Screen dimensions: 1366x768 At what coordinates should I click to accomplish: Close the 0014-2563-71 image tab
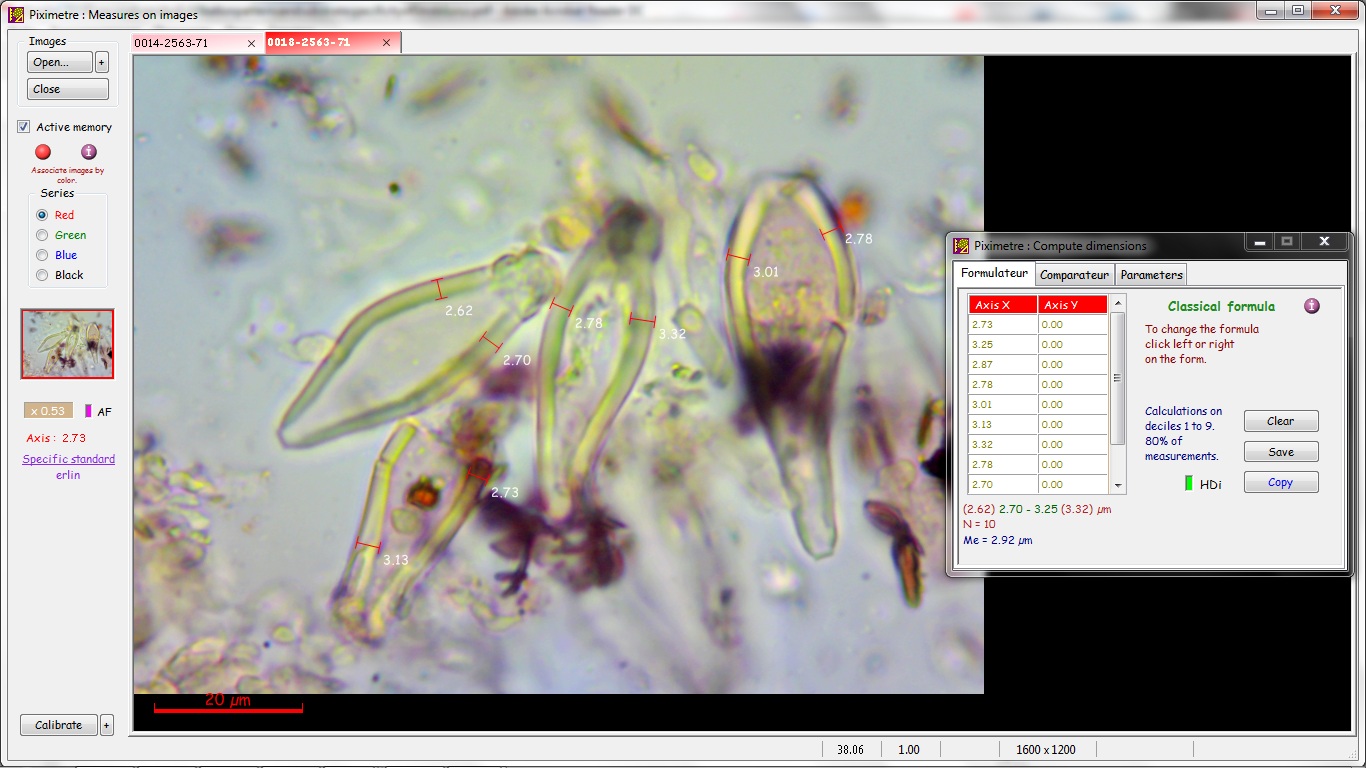(251, 43)
